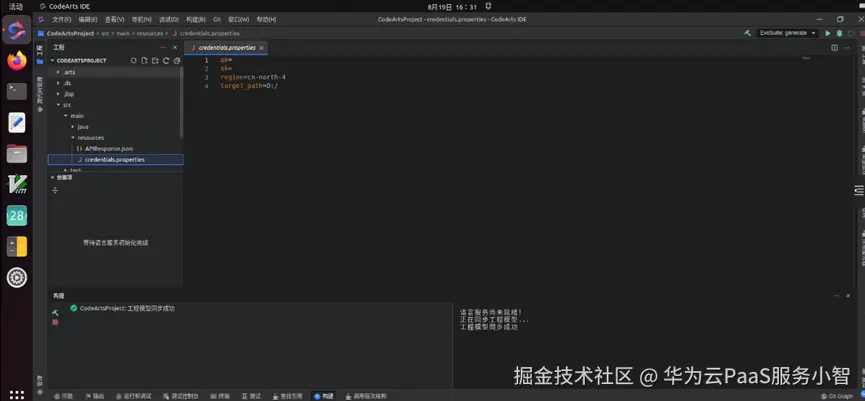
Task: Click the folder icon in the left activity bar
Action: (x=40, y=61)
